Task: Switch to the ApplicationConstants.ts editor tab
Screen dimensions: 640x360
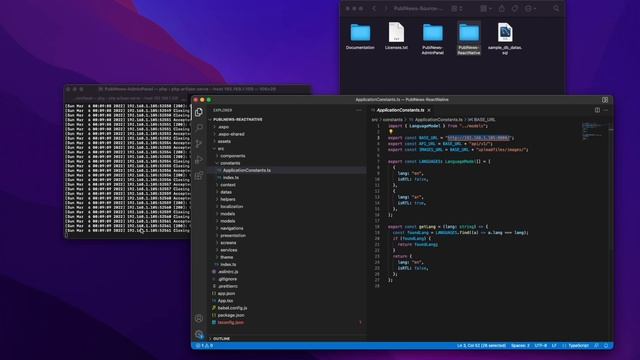Action: 400,110
